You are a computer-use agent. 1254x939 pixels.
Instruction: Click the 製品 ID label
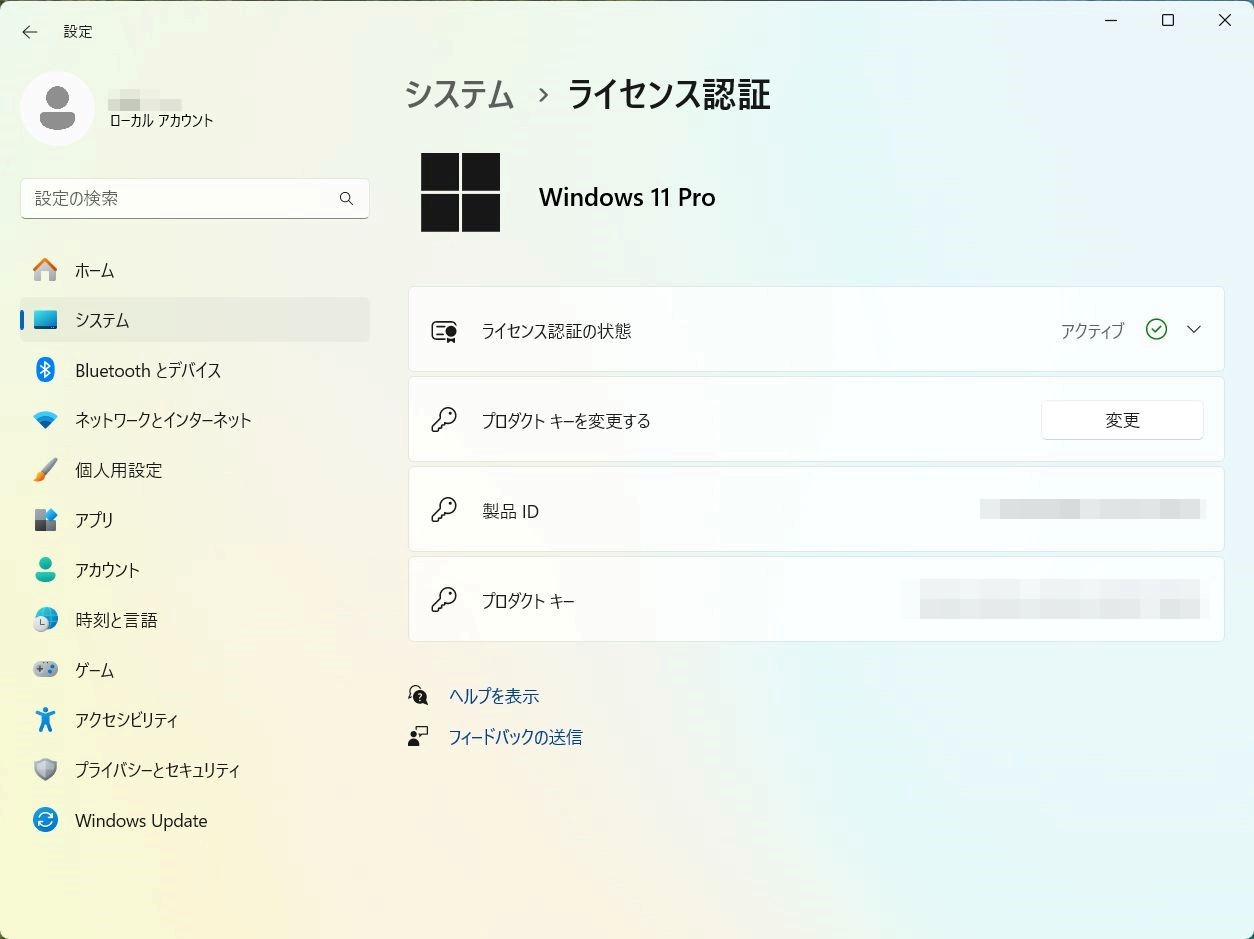click(x=510, y=511)
